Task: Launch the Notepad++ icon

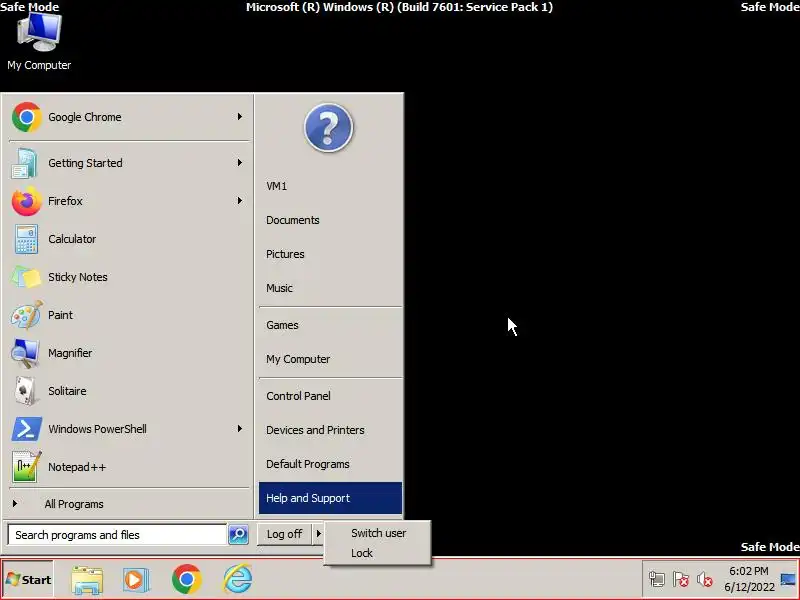Action: (26, 467)
